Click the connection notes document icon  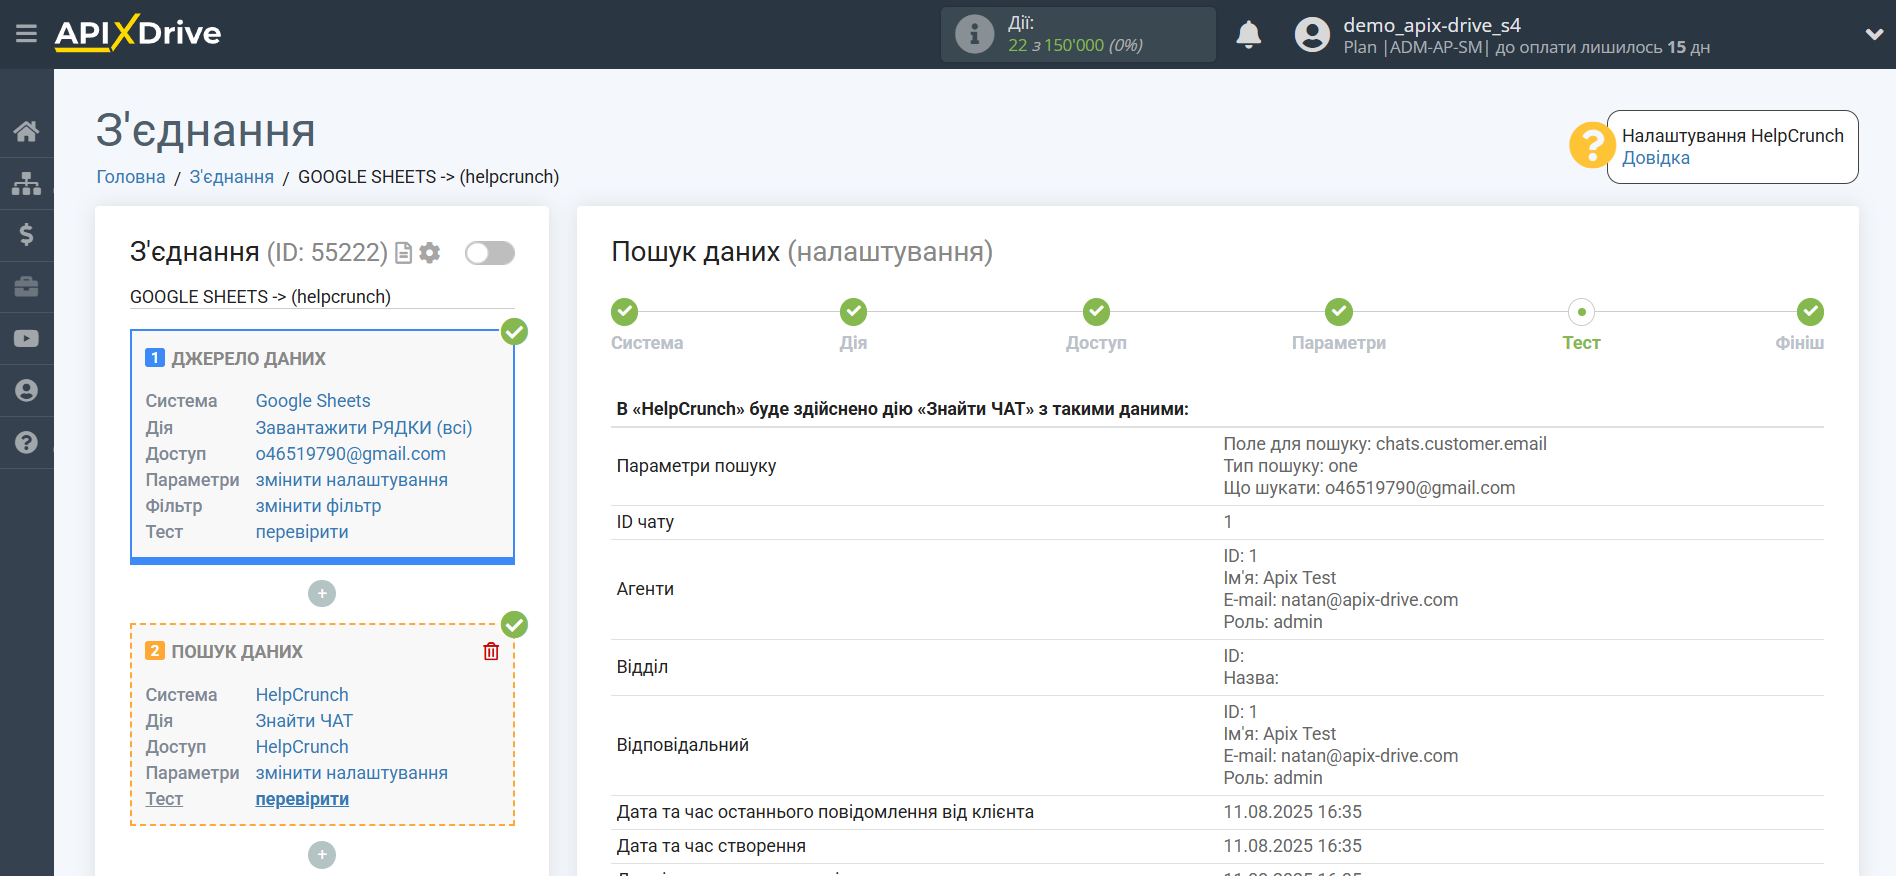[404, 253]
